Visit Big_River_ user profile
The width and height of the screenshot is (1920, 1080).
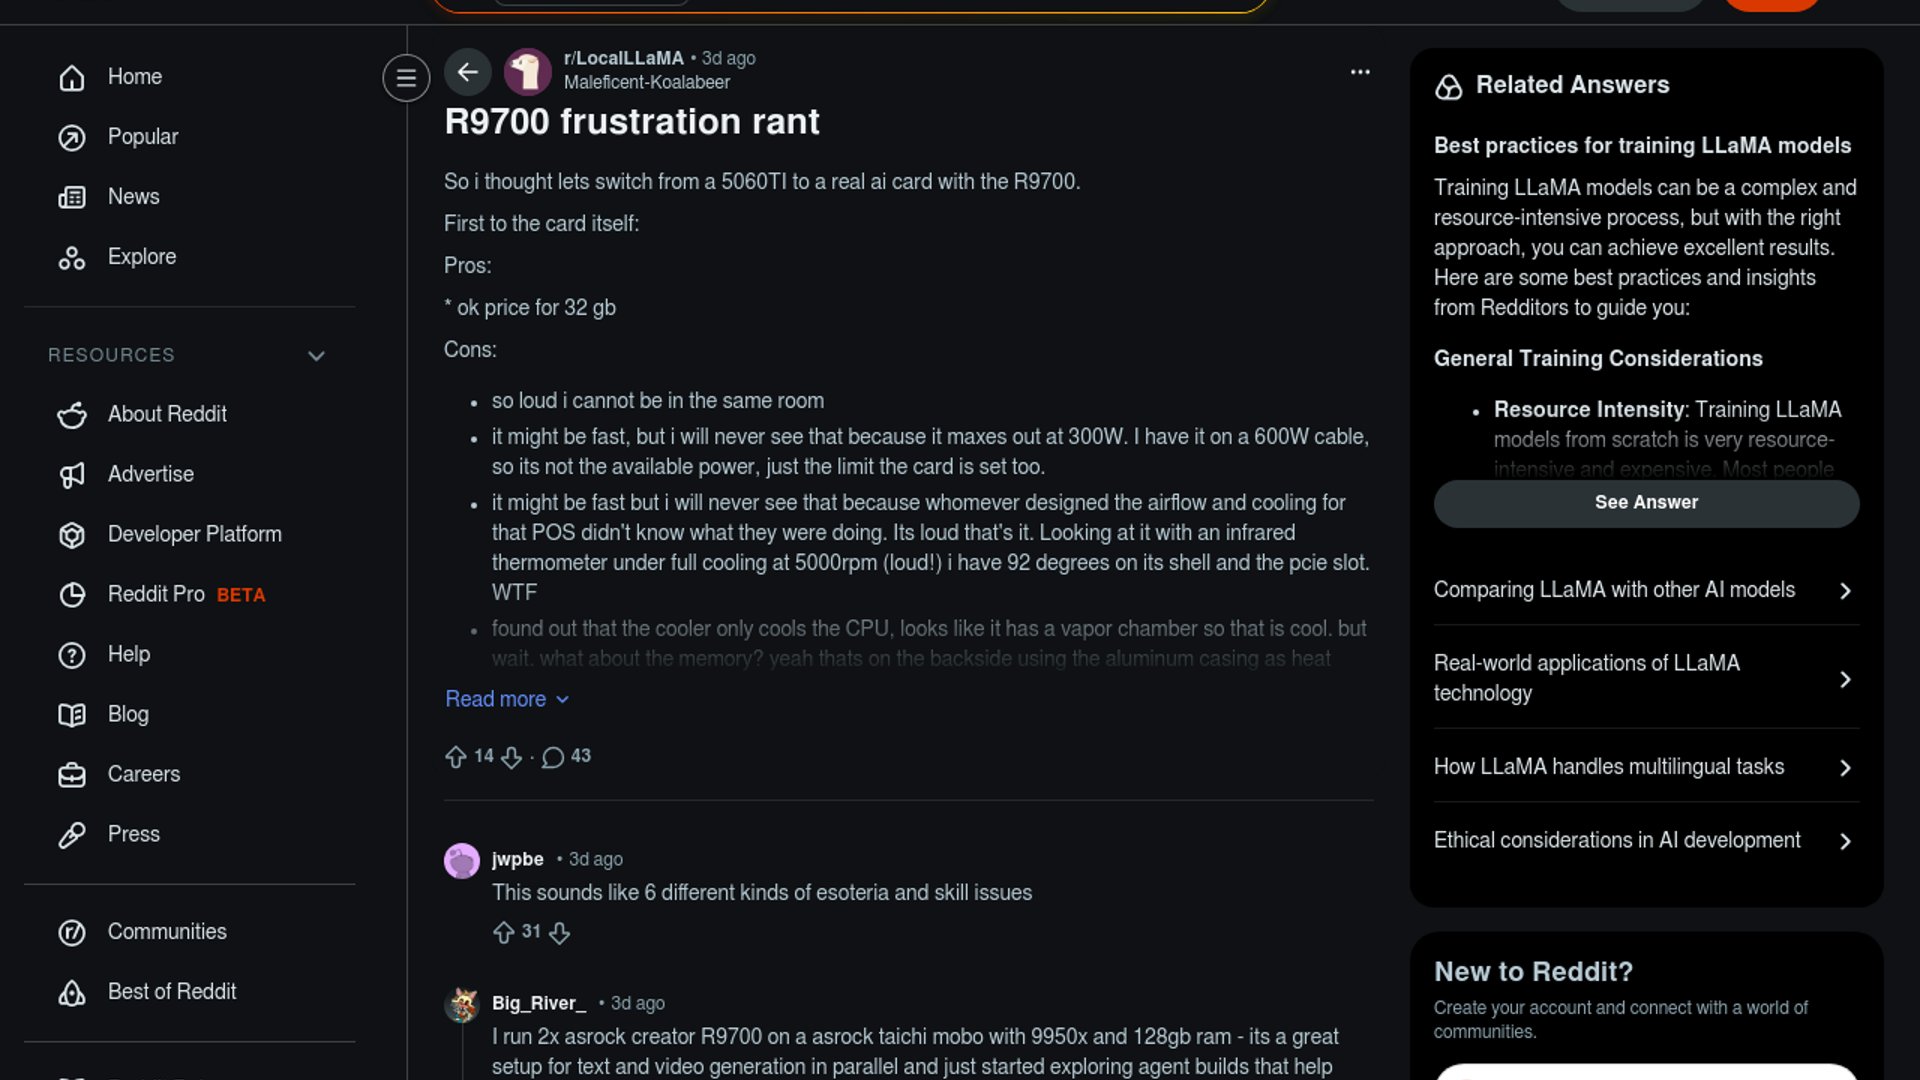[x=538, y=1003]
